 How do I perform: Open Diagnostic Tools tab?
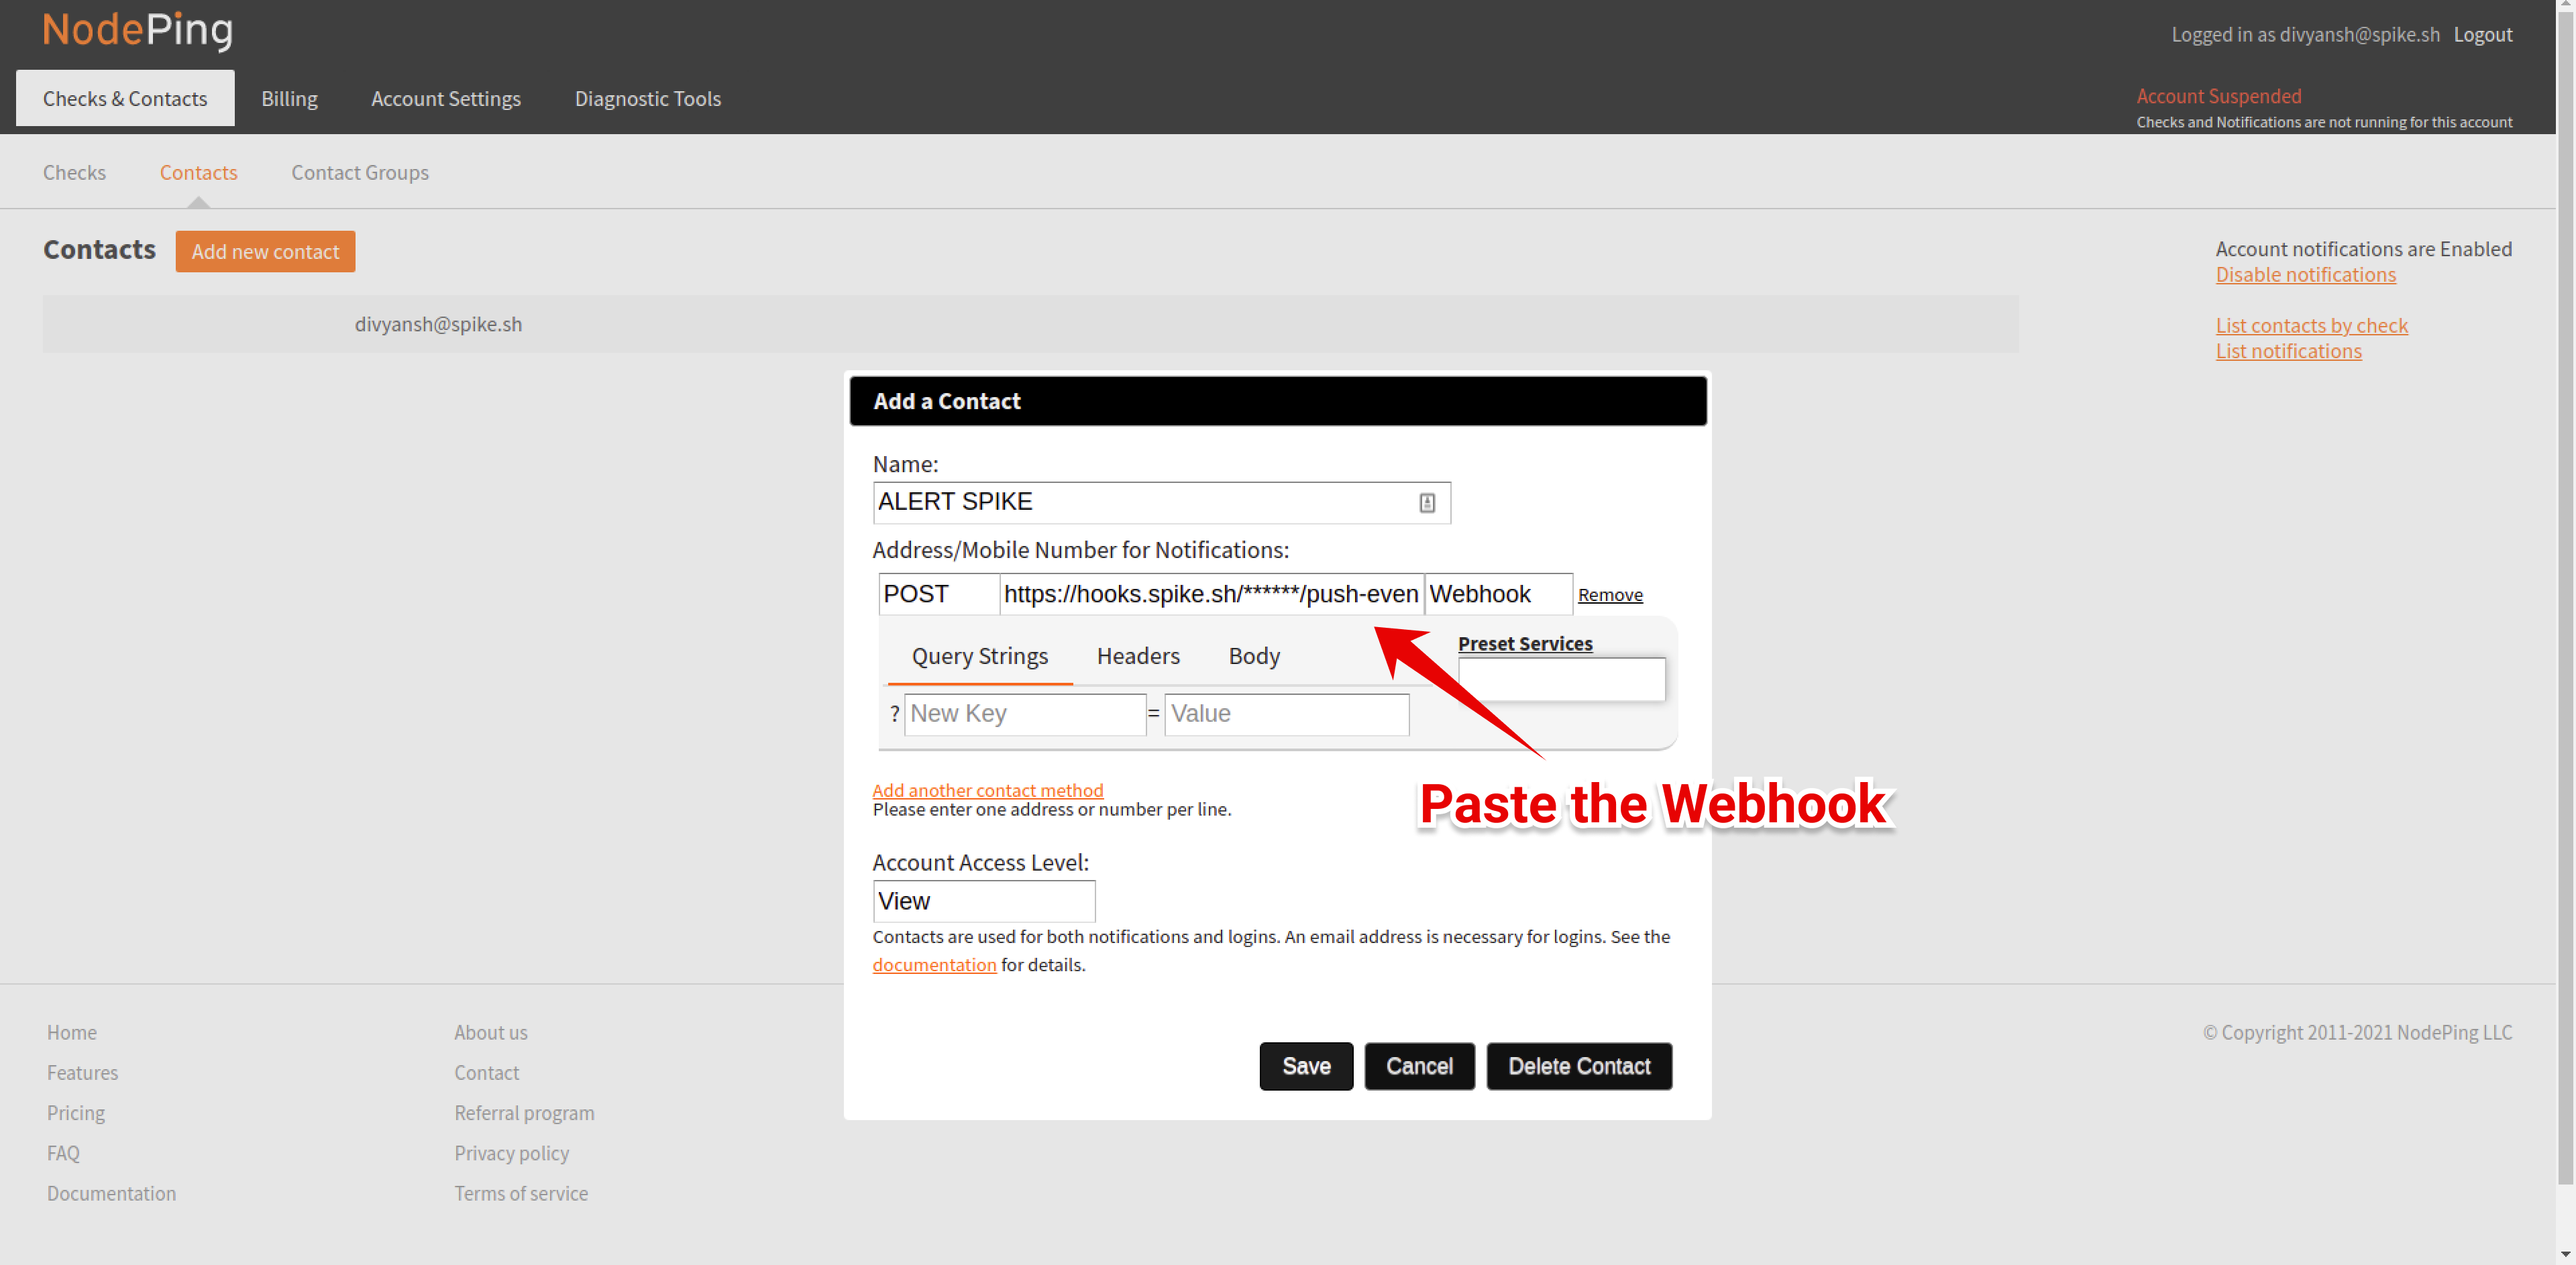click(648, 98)
